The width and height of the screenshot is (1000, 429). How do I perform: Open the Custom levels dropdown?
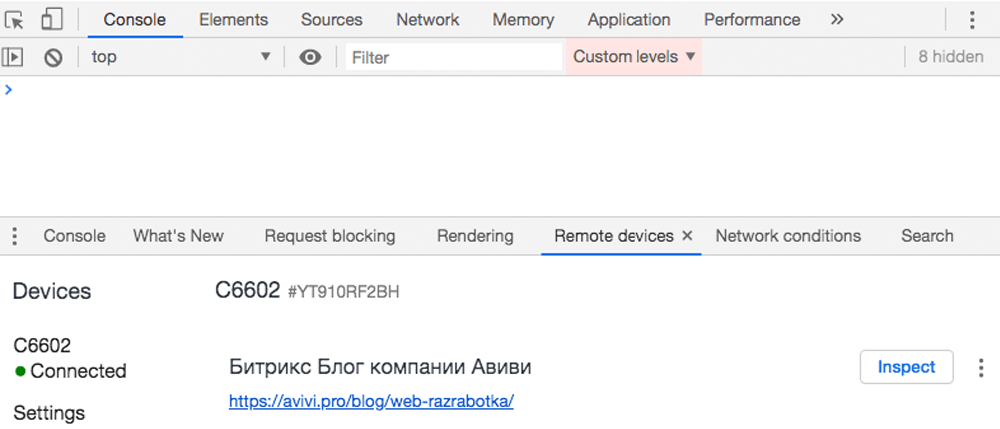tap(634, 57)
